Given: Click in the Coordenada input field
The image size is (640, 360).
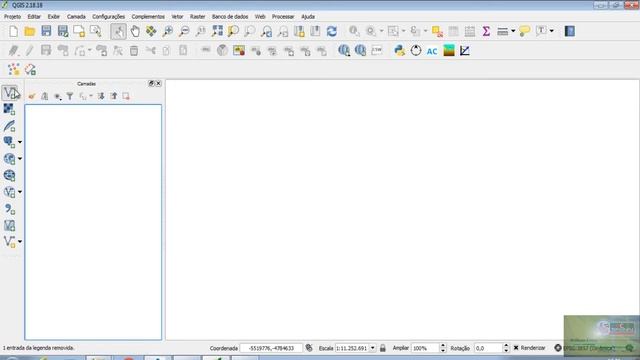Looking at the screenshot, I should click(x=271, y=348).
